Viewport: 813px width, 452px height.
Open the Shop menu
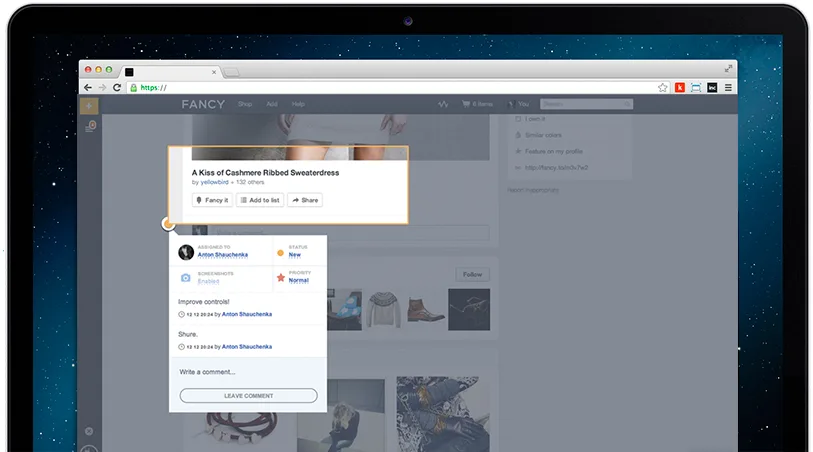(x=245, y=104)
